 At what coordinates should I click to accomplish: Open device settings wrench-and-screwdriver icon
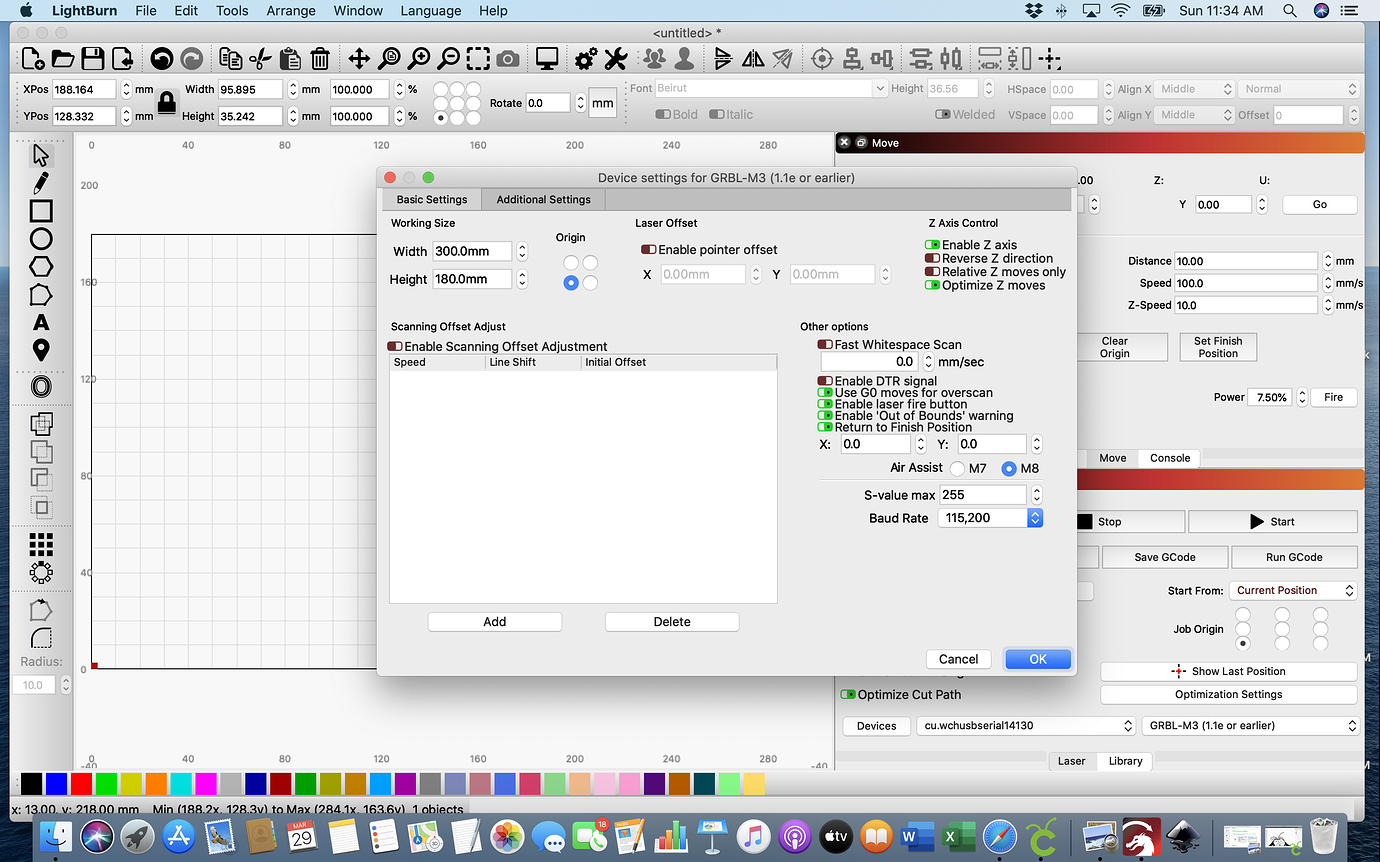(x=615, y=59)
